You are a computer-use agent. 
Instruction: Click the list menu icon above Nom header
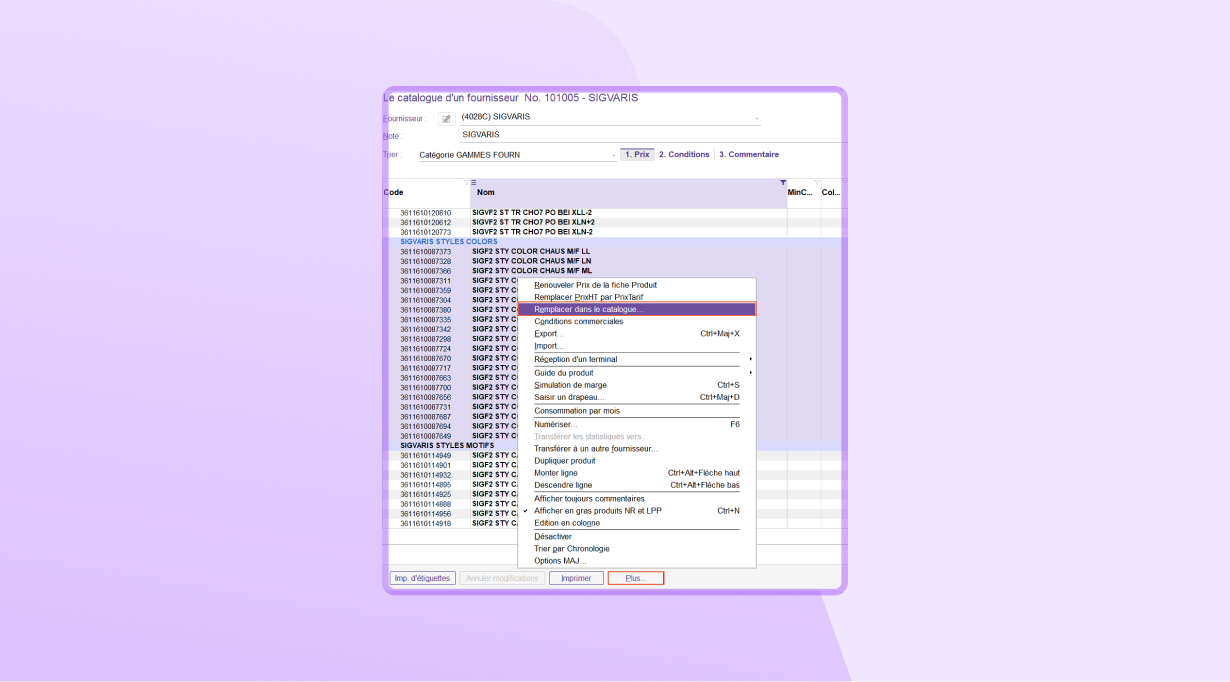coord(474,183)
